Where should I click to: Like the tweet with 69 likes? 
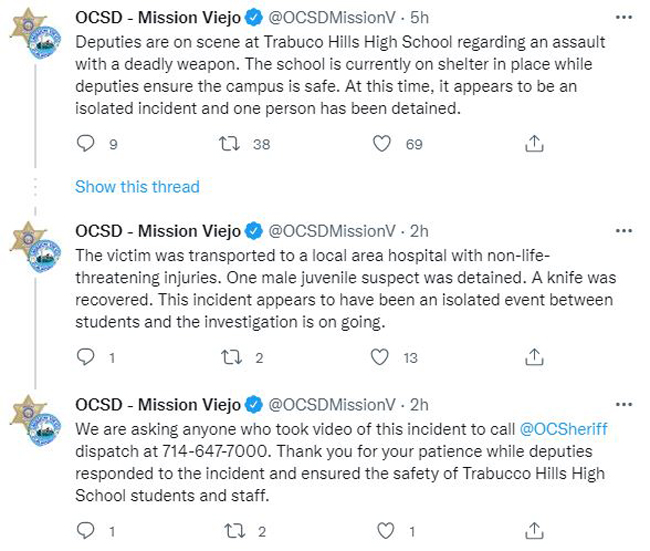(x=382, y=143)
